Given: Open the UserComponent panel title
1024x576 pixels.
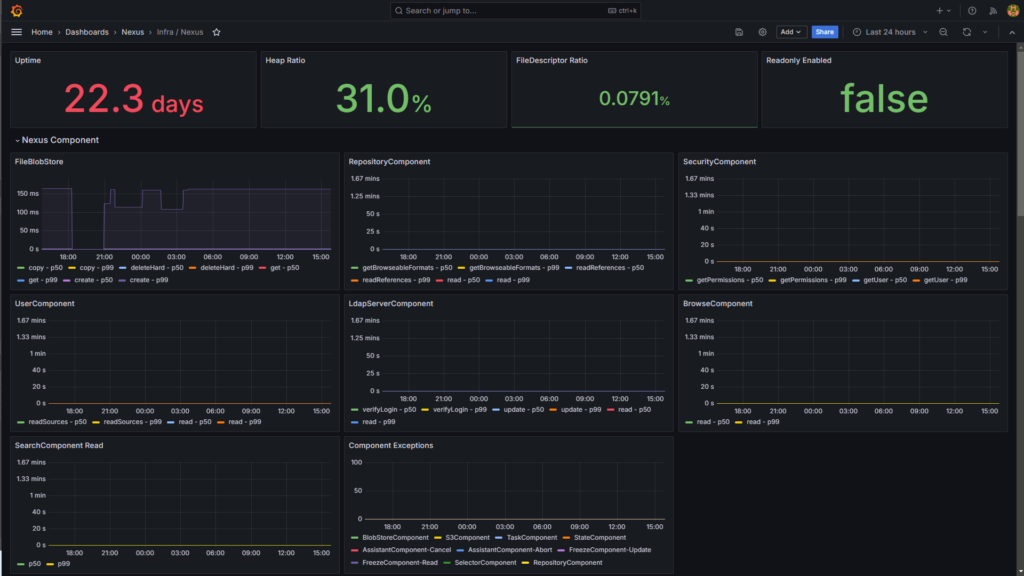Looking at the screenshot, I should pos(44,303).
